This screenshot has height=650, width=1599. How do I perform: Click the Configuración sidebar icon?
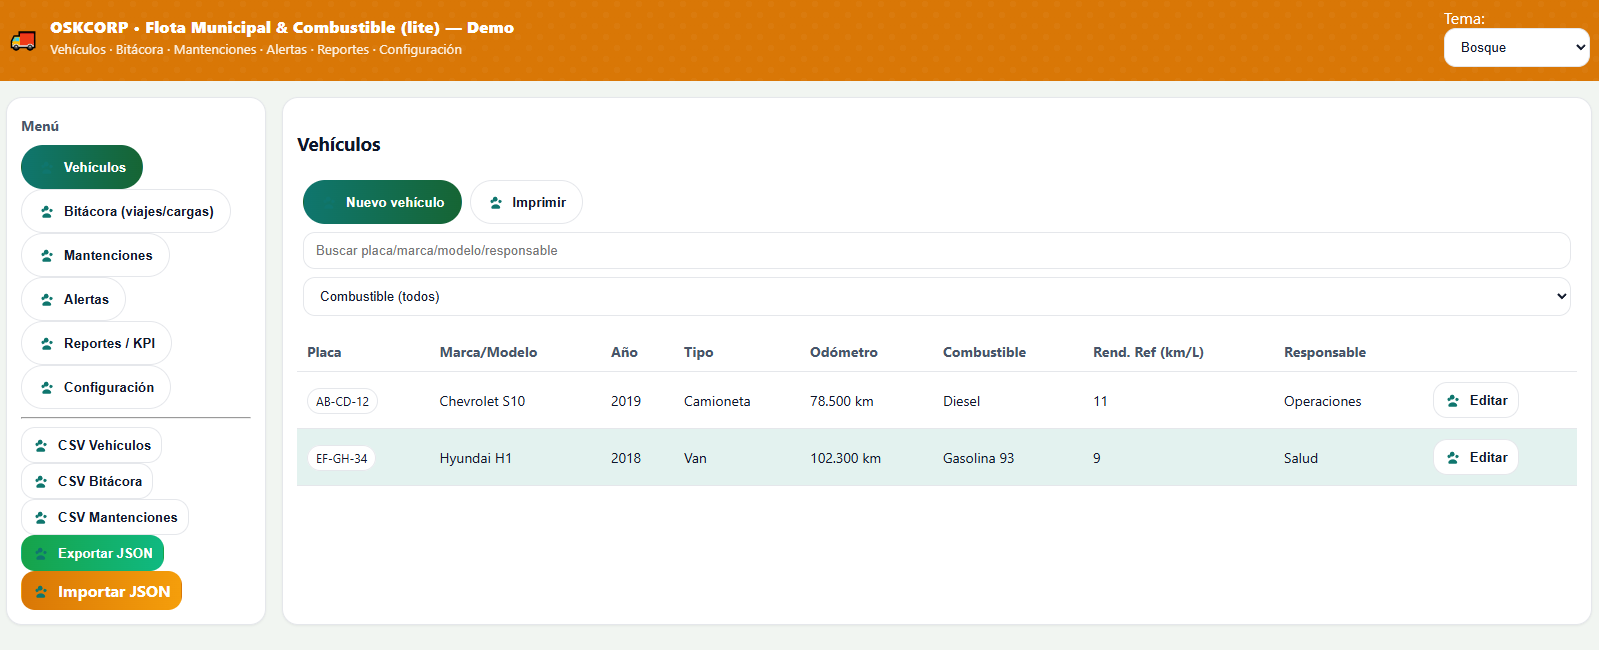pos(47,388)
